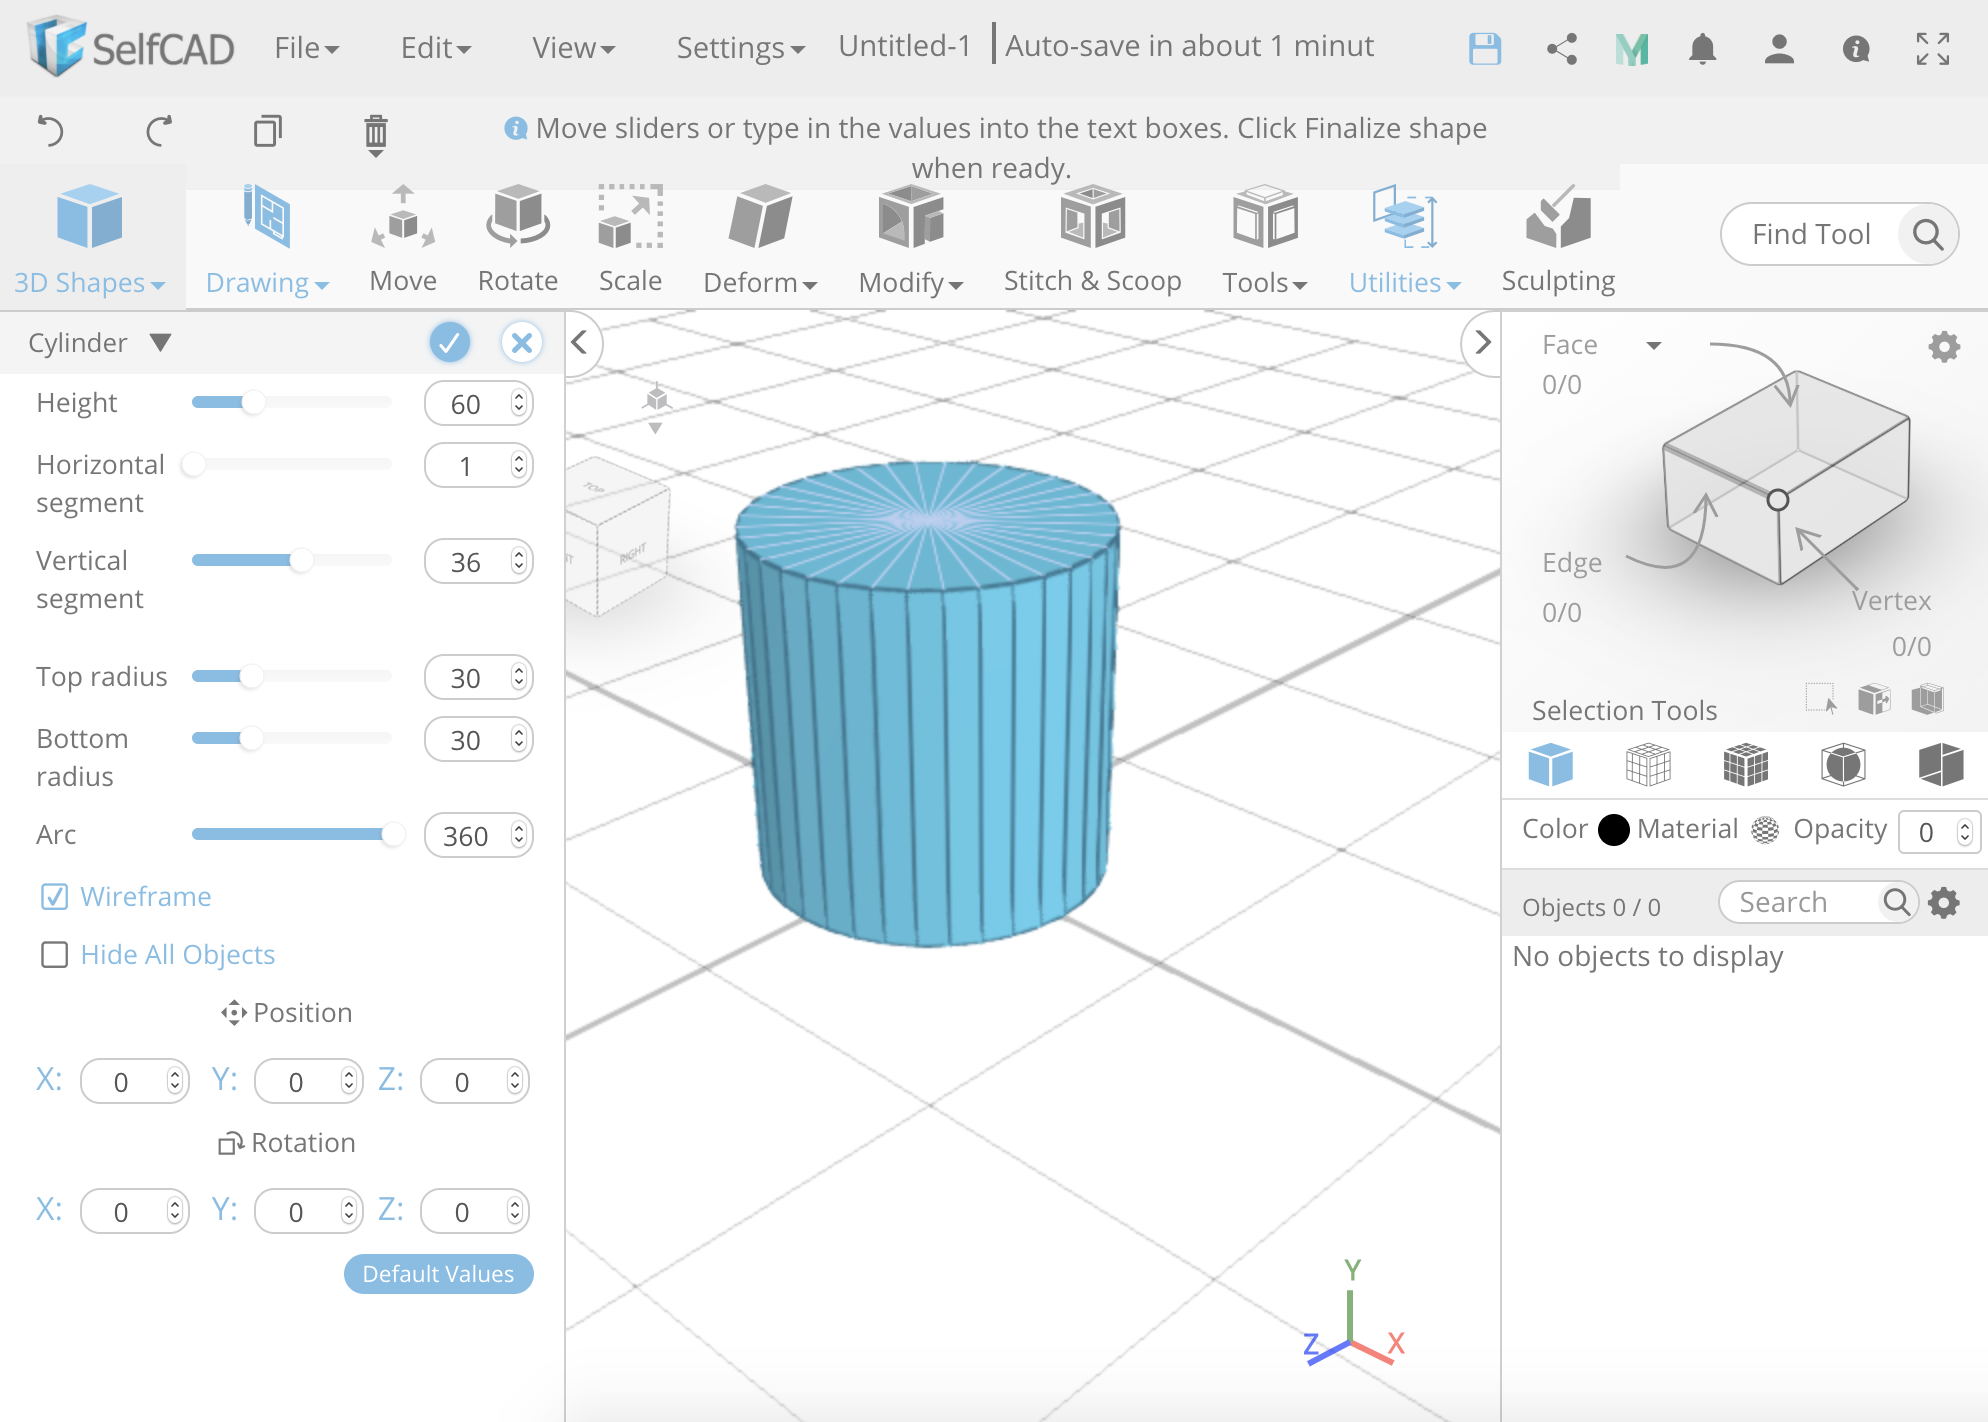Open the Deform dropdown menu

760,282
